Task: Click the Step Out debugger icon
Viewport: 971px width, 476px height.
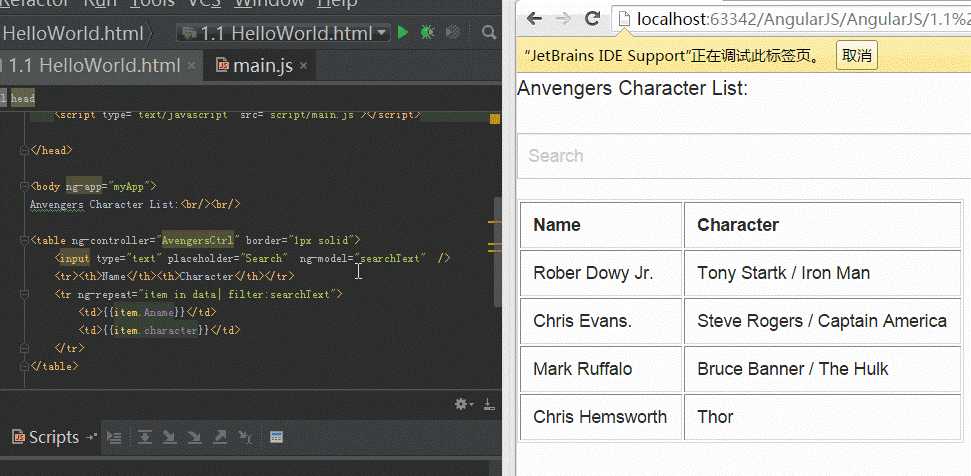Action: (x=220, y=437)
